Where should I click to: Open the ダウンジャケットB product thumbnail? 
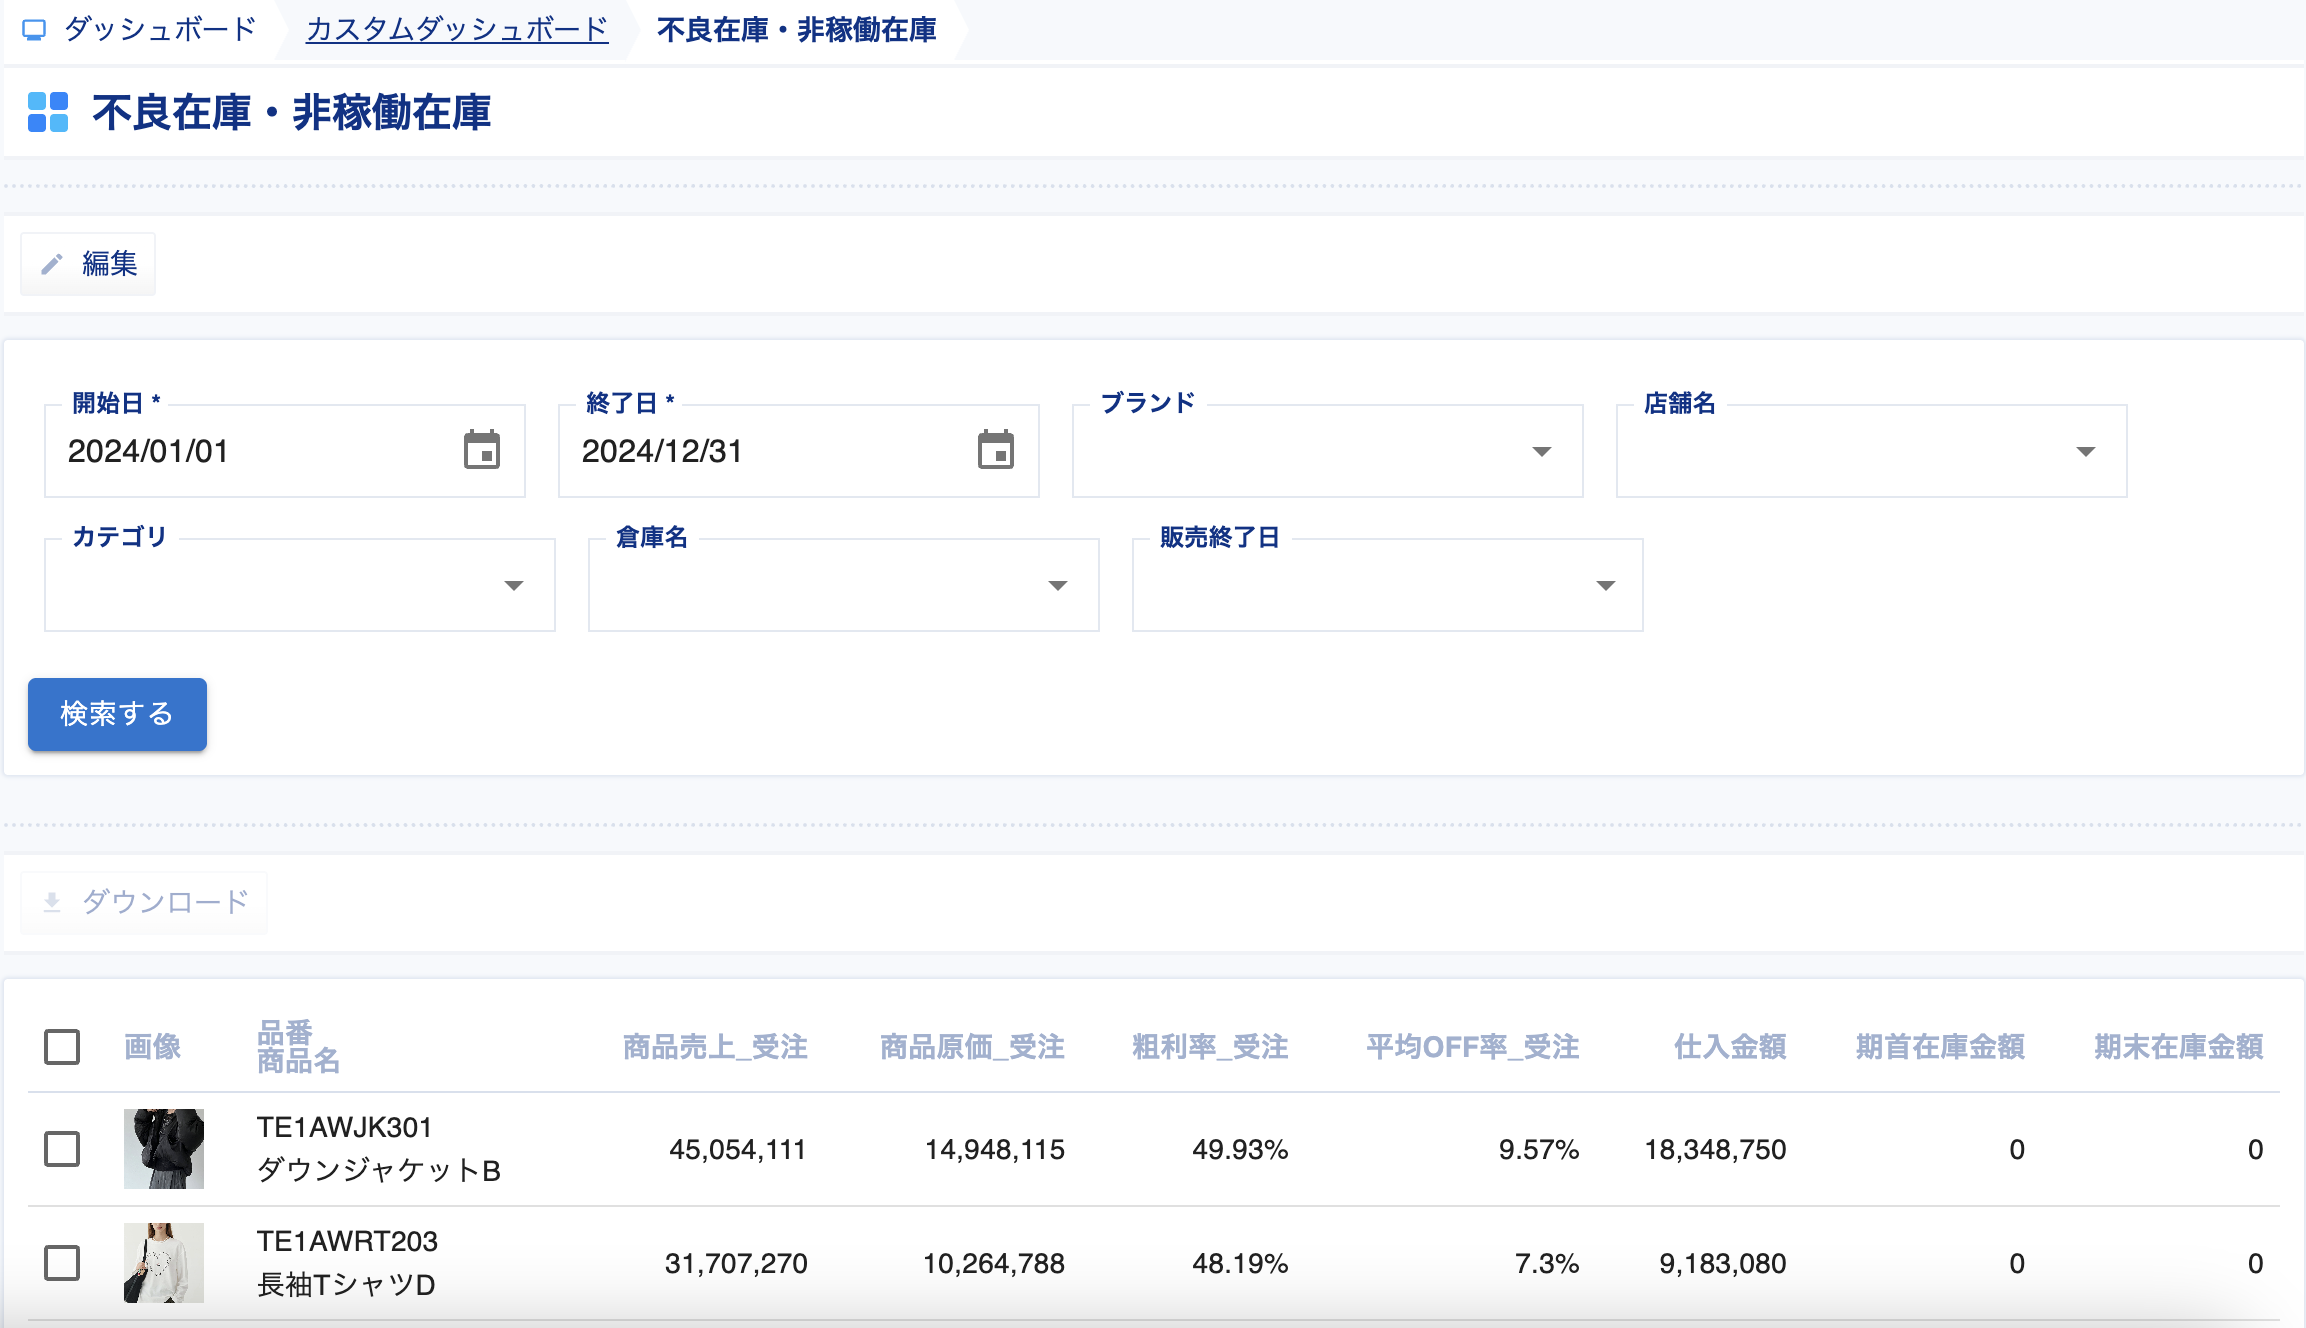tap(164, 1149)
